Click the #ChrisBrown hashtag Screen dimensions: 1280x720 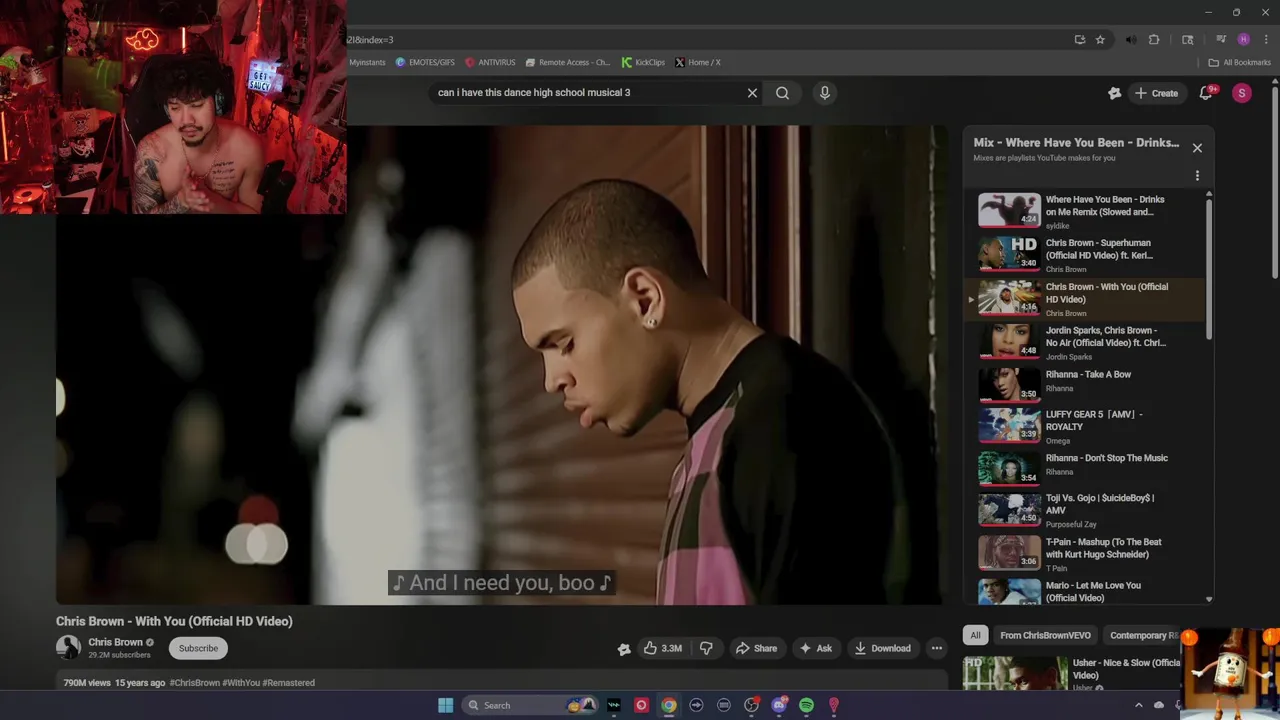click(x=195, y=683)
